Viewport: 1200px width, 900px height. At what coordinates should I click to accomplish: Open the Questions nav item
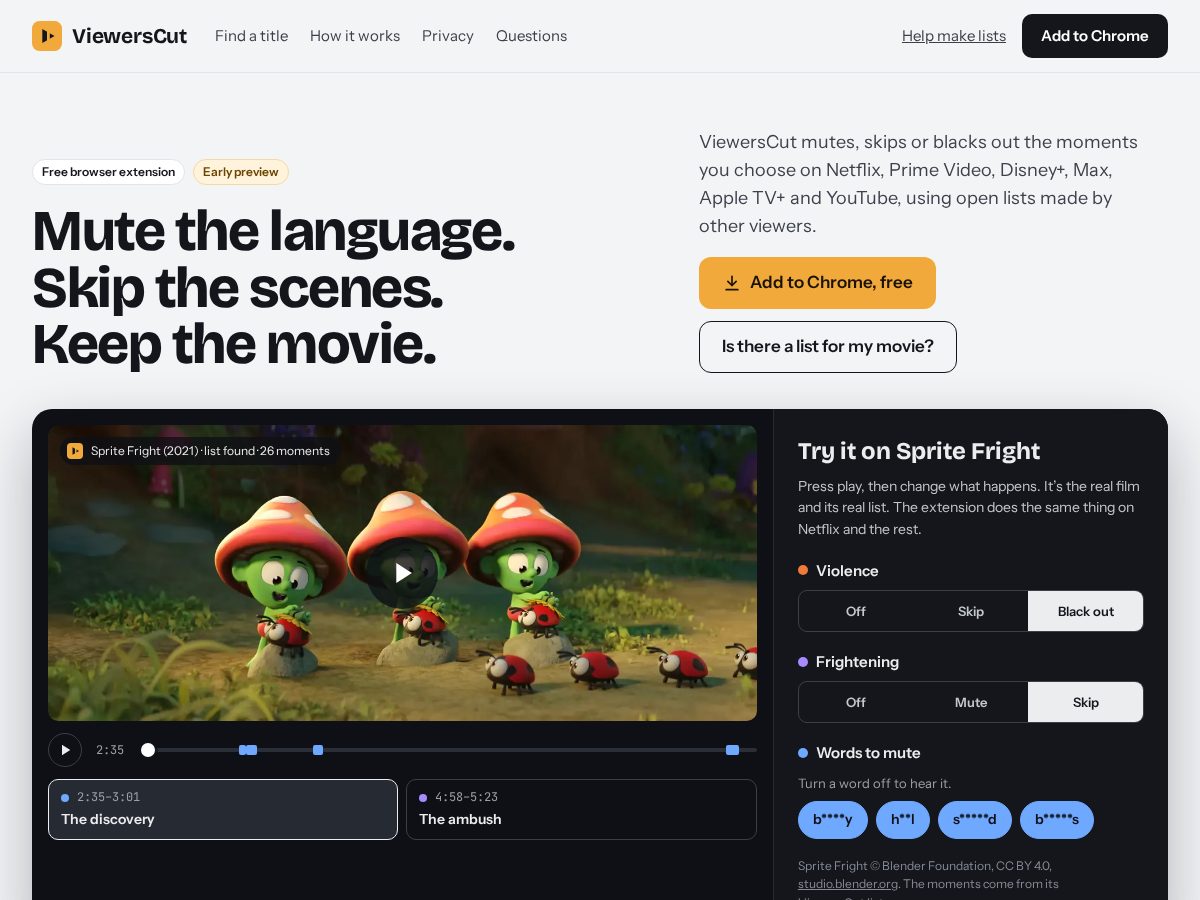point(531,36)
